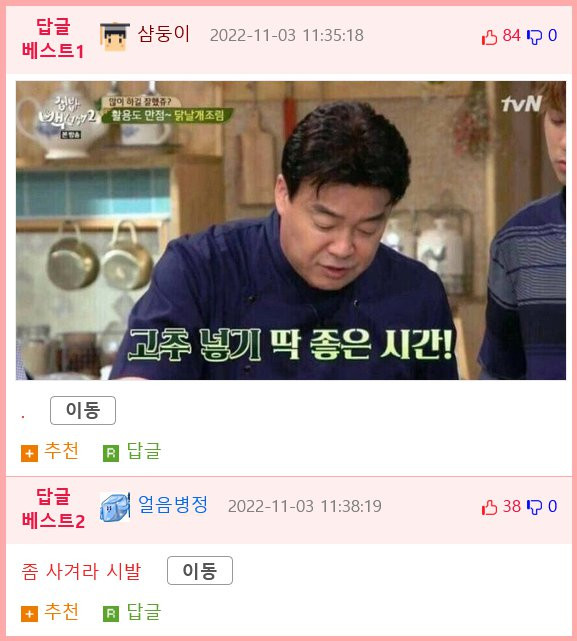Click thumbs-down icon on 얼음병정's comment
This screenshot has width=577, height=641.
534,507
